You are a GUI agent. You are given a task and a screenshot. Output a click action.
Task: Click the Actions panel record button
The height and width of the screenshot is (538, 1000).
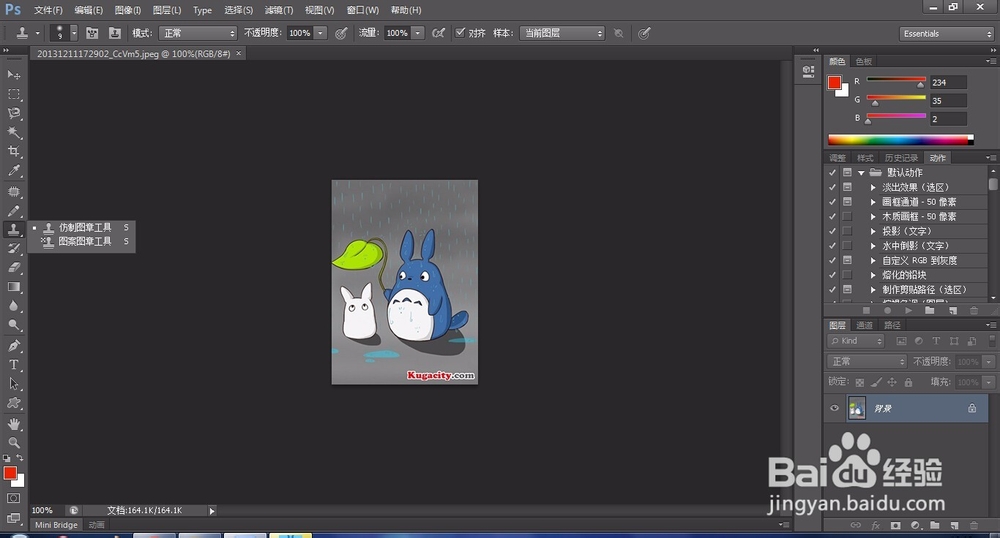(x=887, y=310)
